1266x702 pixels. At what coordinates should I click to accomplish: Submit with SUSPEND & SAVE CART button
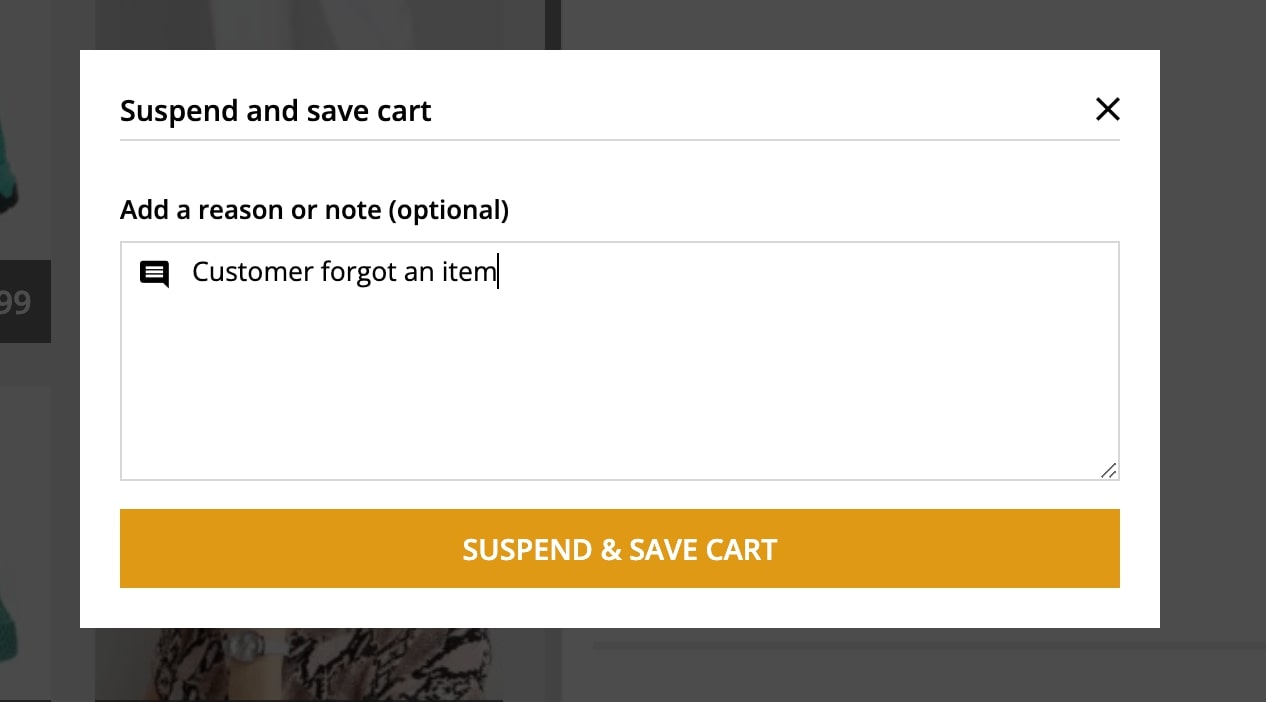[620, 549]
